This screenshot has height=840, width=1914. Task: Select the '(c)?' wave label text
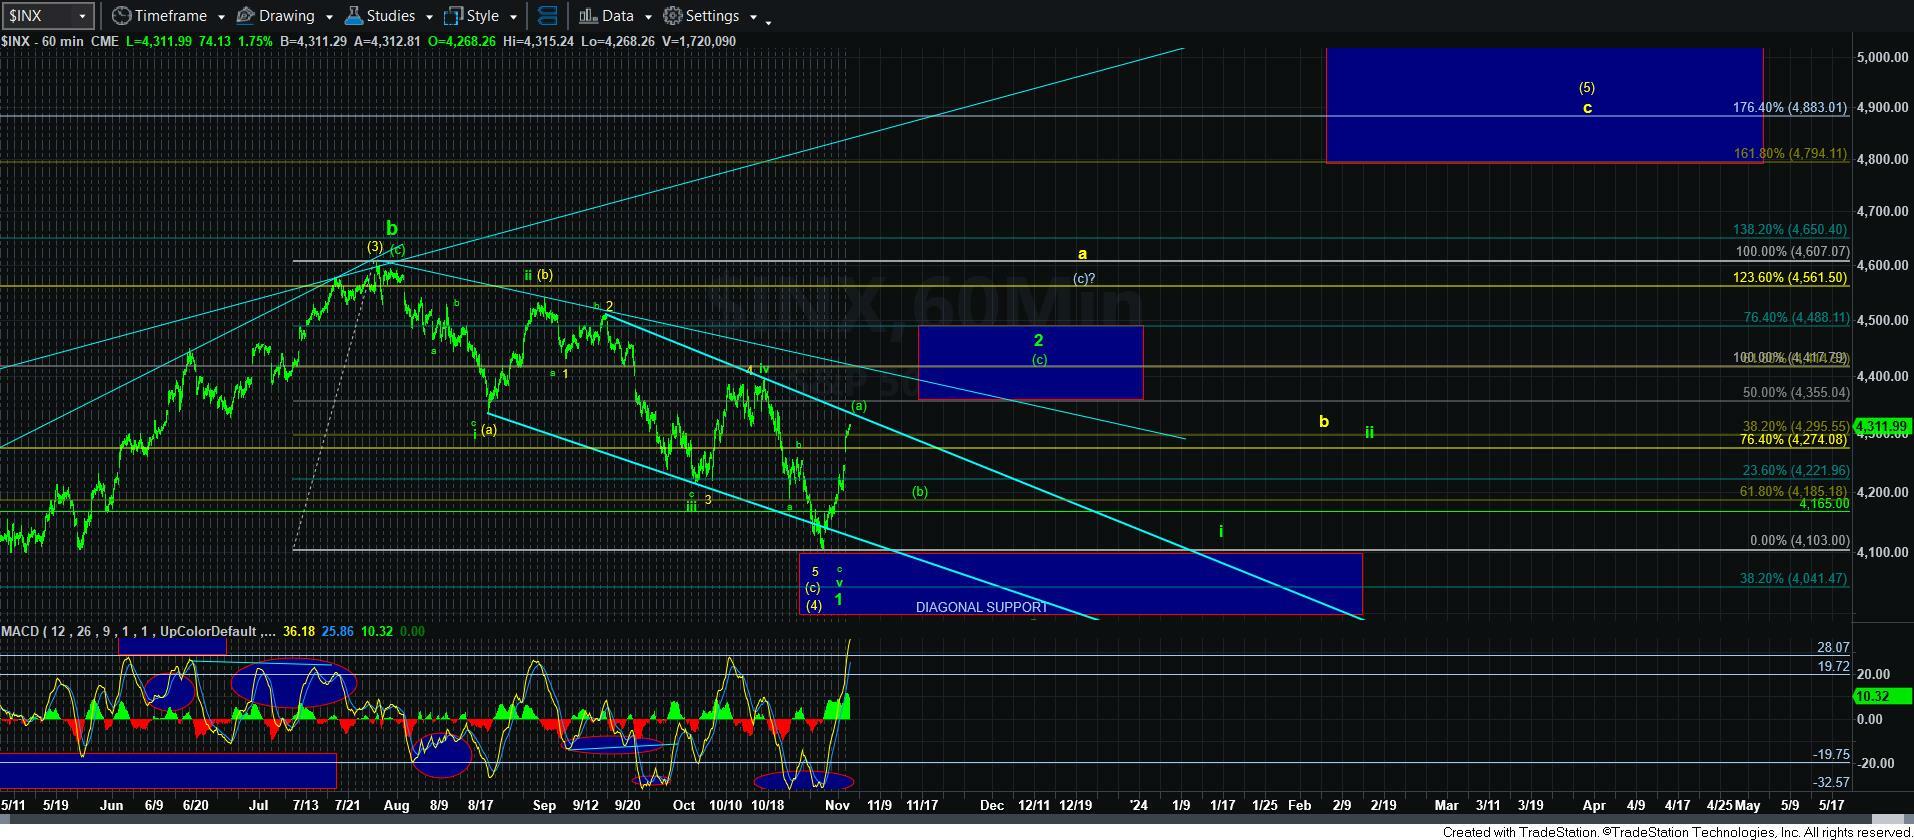(x=1084, y=279)
